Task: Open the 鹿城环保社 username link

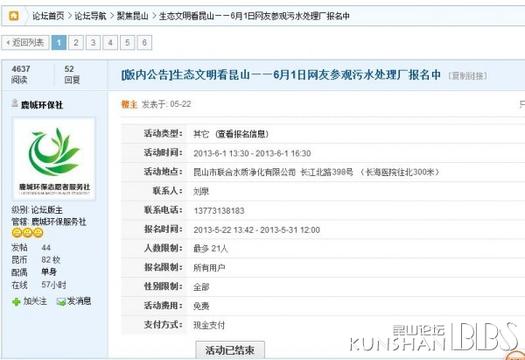Action: (42, 105)
